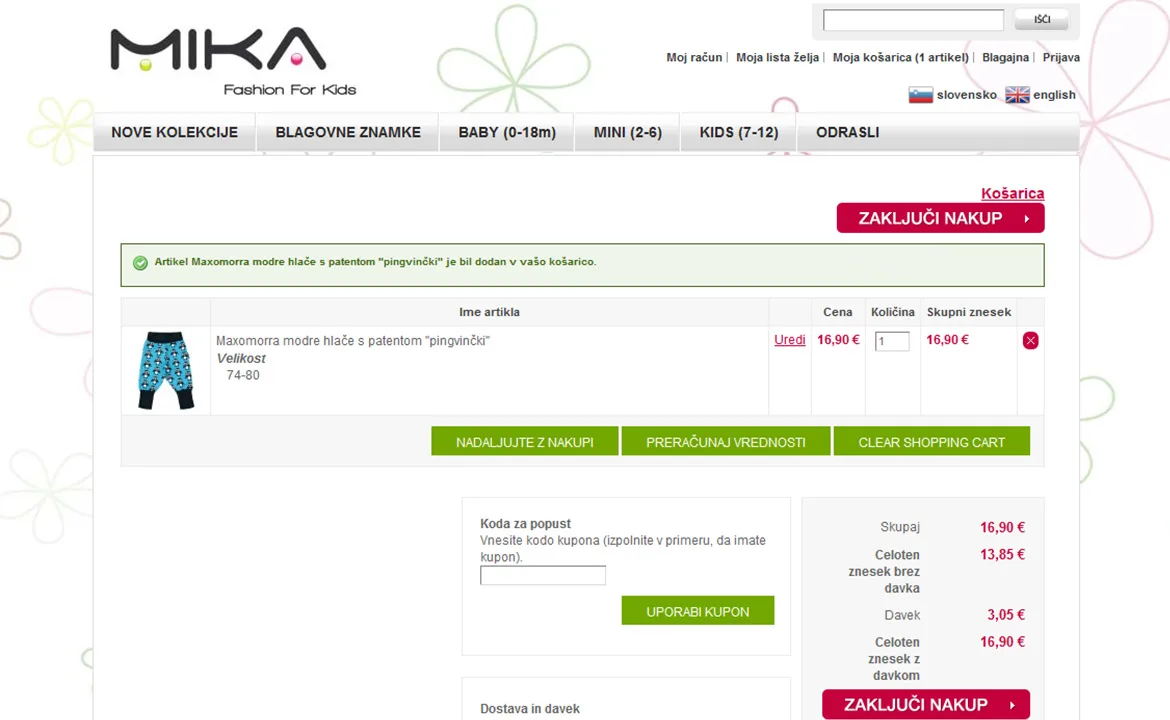Click the UPORABI KUPON button
This screenshot has height=720, width=1170.
(698, 611)
